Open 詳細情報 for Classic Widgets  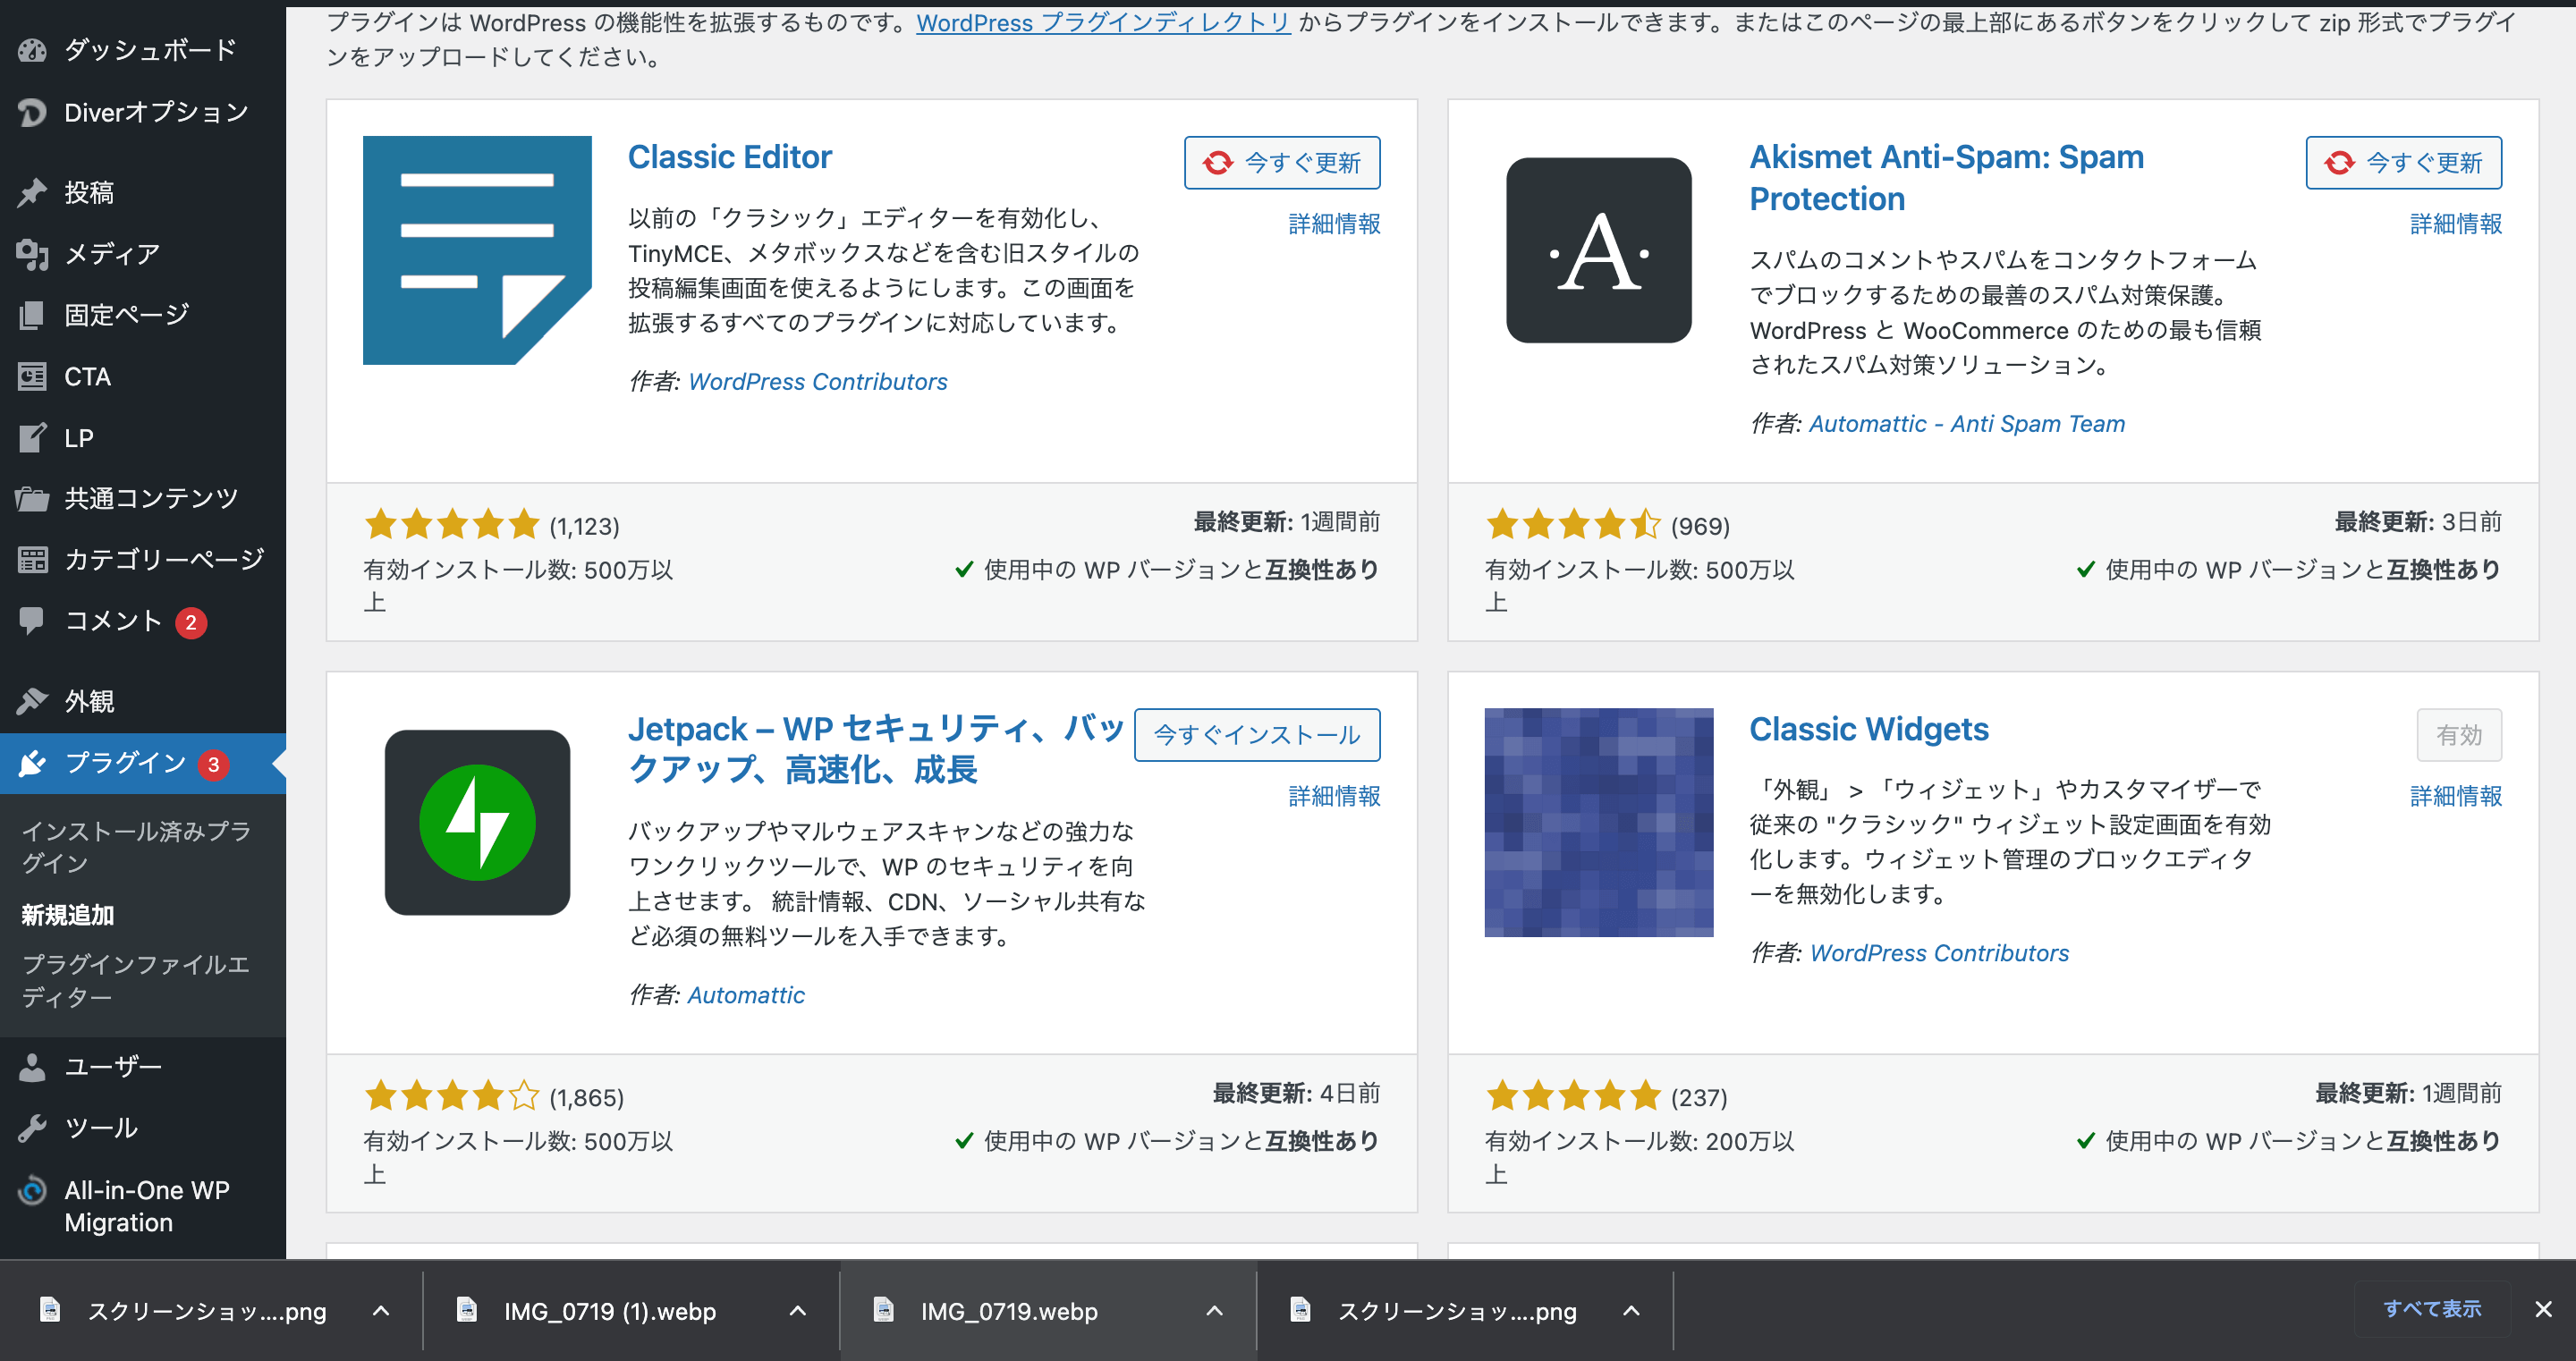2456,796
